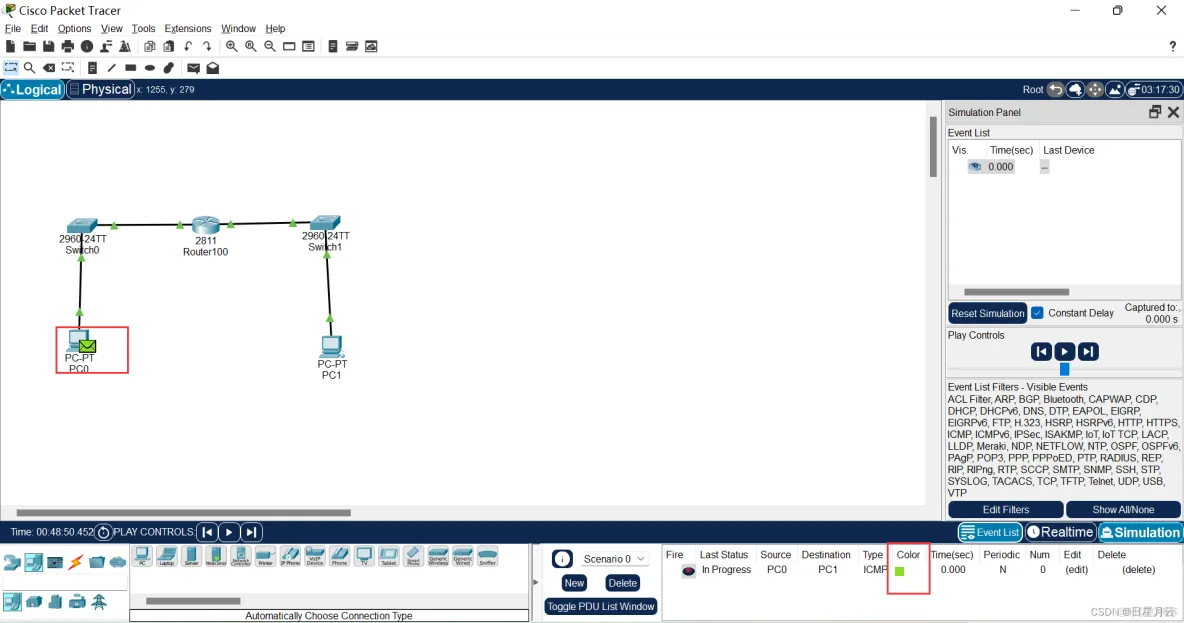This screenshot has height=623, width=1184.
Task: Click Capture Forward in Simulation Panel
Action: click(1088, 352)
